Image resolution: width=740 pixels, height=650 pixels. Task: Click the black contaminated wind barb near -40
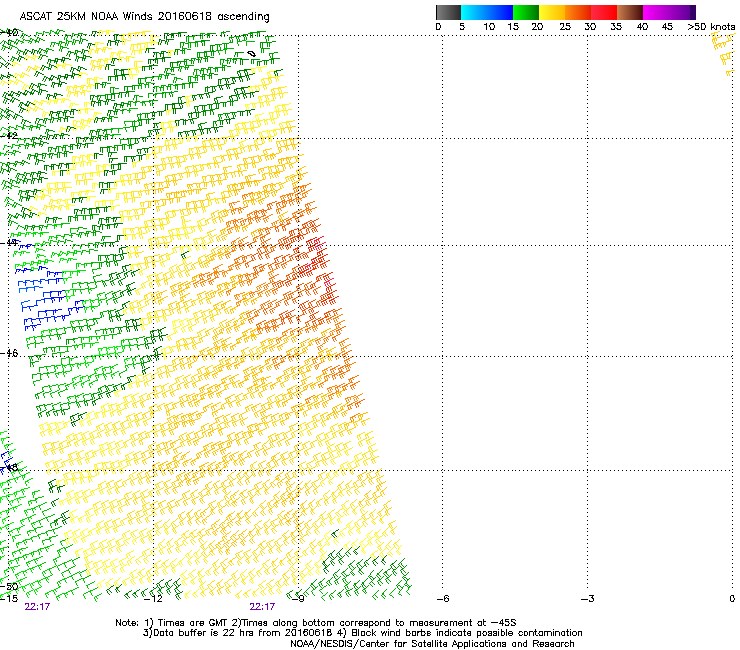click(x=252, y=54)
